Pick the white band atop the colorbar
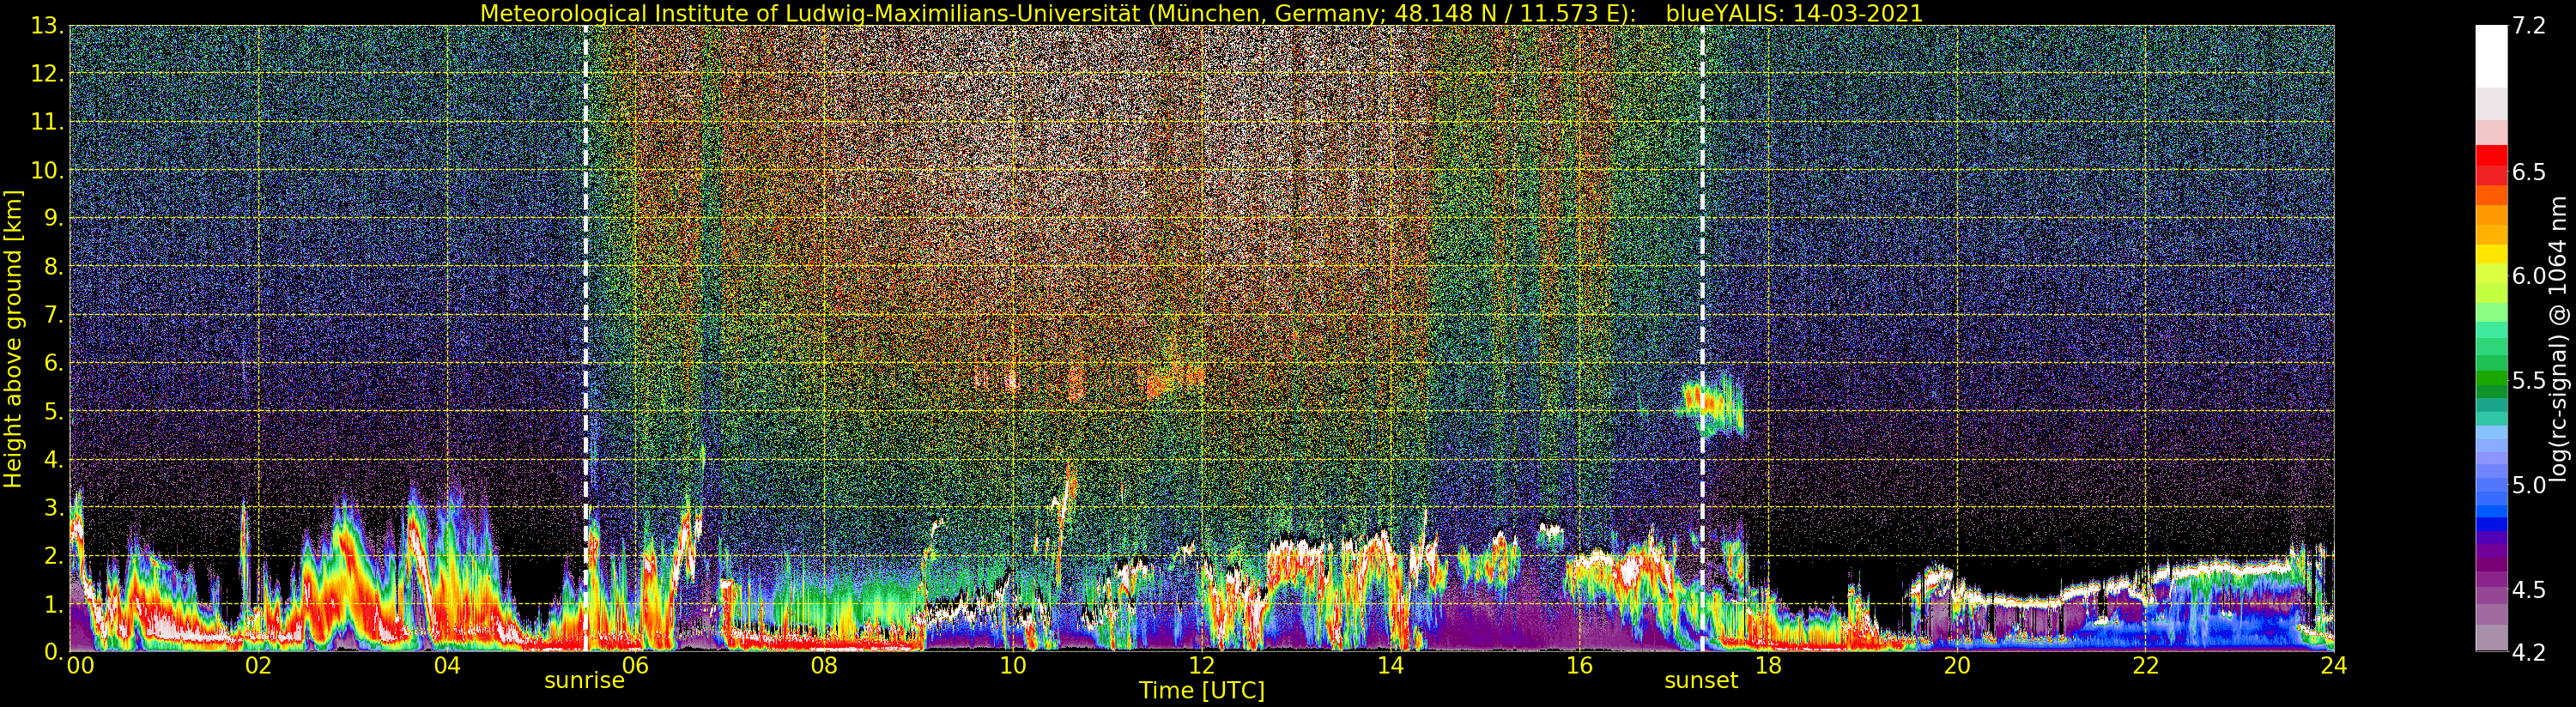This screenshot has width=2576, height=707. (x=2491, y=55)
